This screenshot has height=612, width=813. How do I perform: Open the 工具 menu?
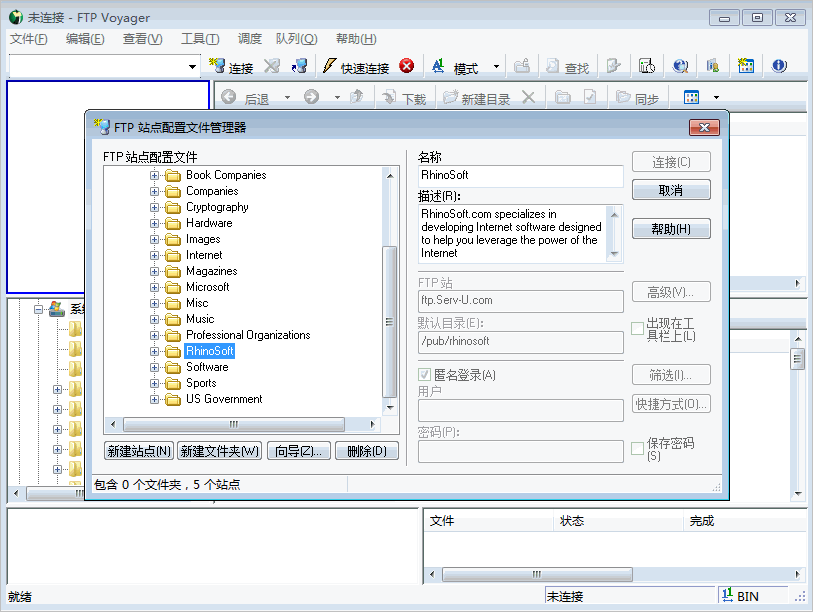(x=200, y=39)
